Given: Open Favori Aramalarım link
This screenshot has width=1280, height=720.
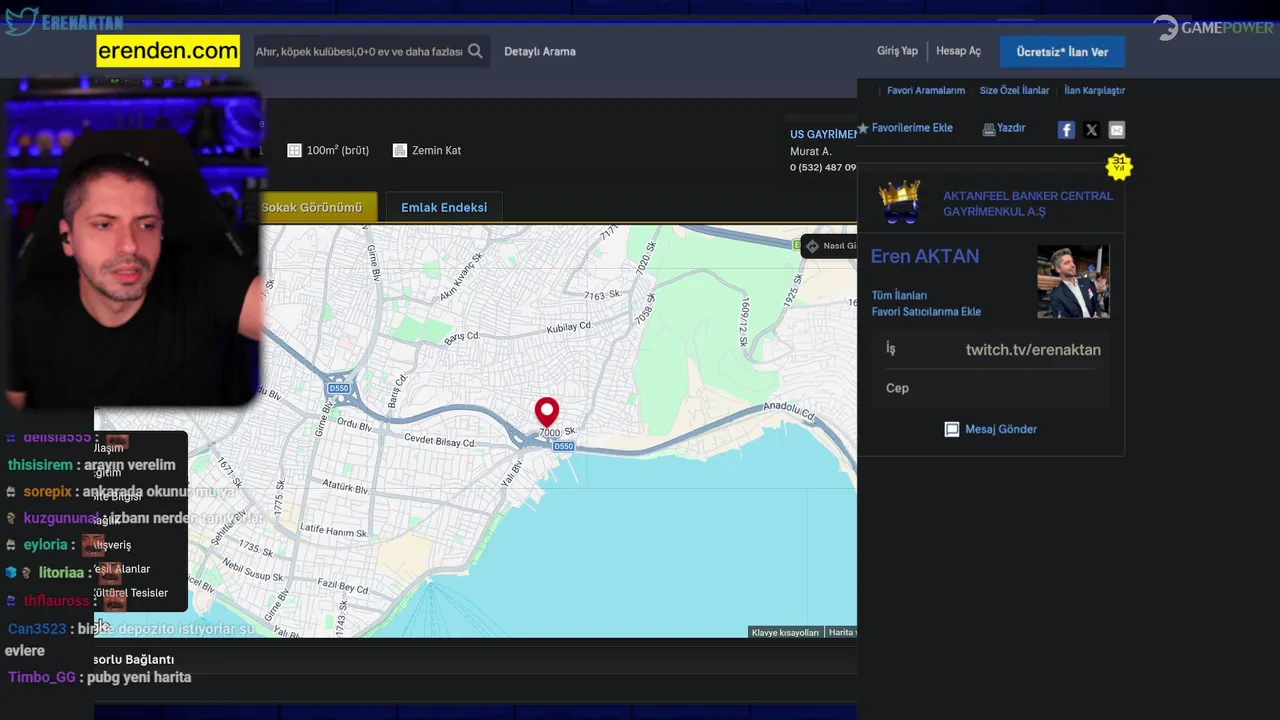Looking at the screenshot, I should tap(926, 90).
